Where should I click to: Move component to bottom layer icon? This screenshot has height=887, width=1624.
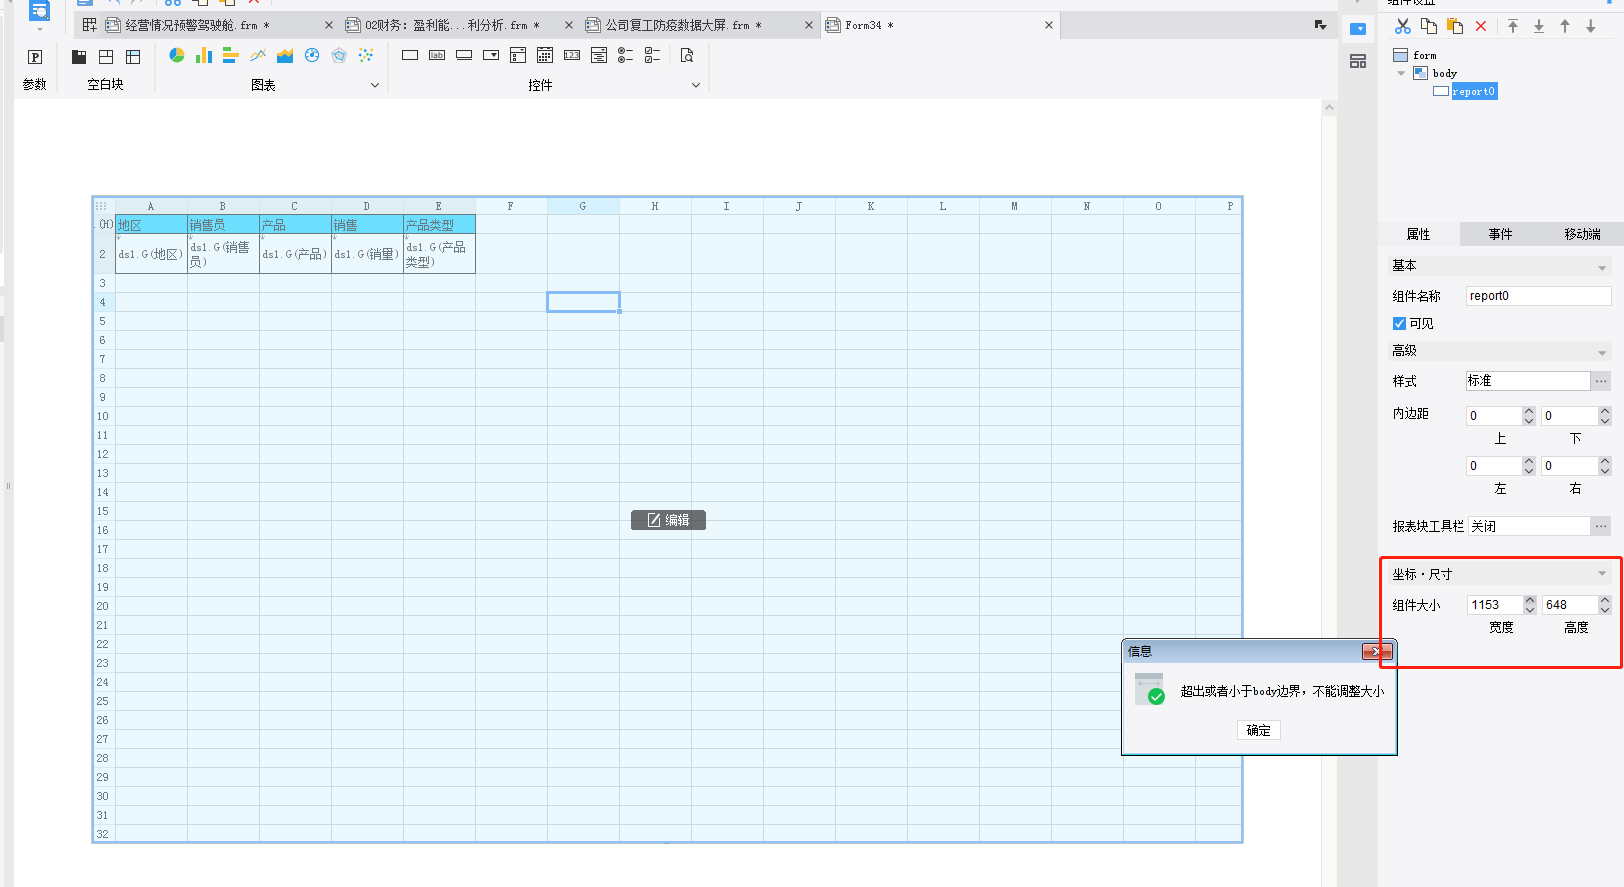[x=1539, y=26]
